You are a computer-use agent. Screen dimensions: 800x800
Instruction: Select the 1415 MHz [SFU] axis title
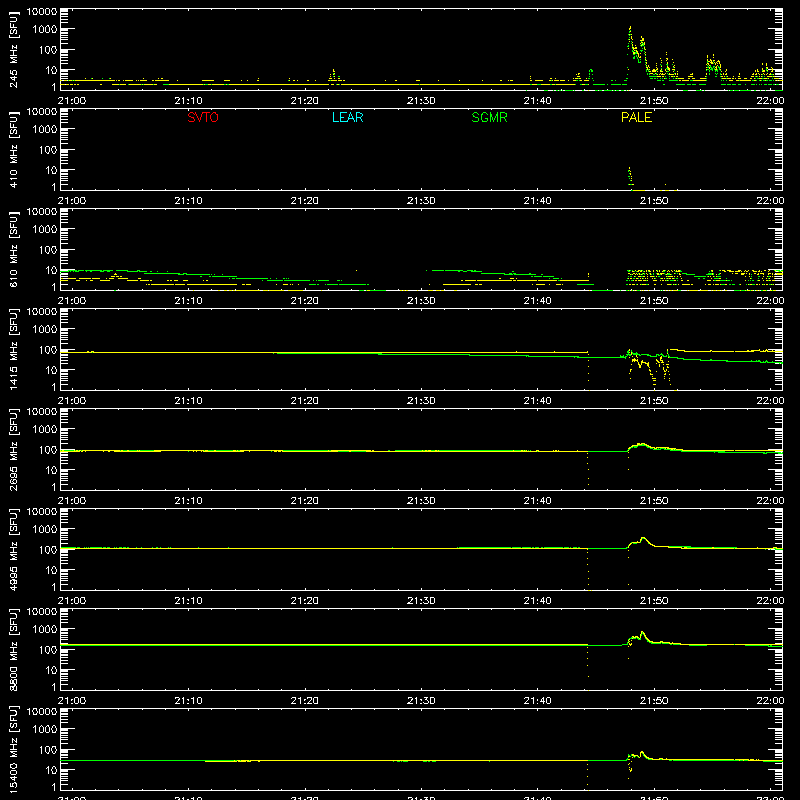(14, 349)
